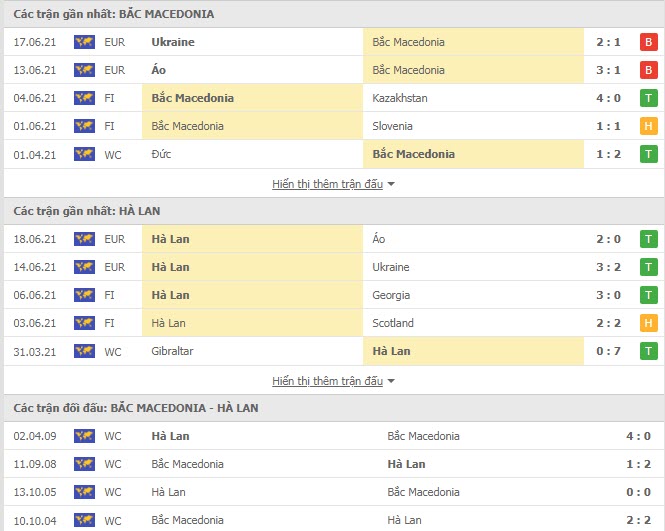
Task: Click the red B result badge for Ukraine match
Action: tap(648, 42)
